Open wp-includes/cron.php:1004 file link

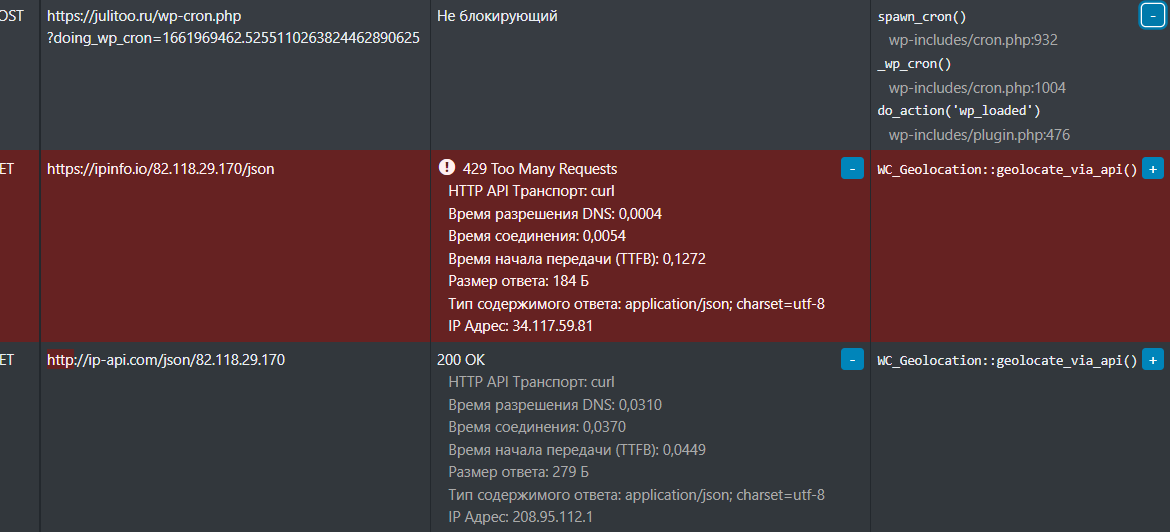[977, 88]
